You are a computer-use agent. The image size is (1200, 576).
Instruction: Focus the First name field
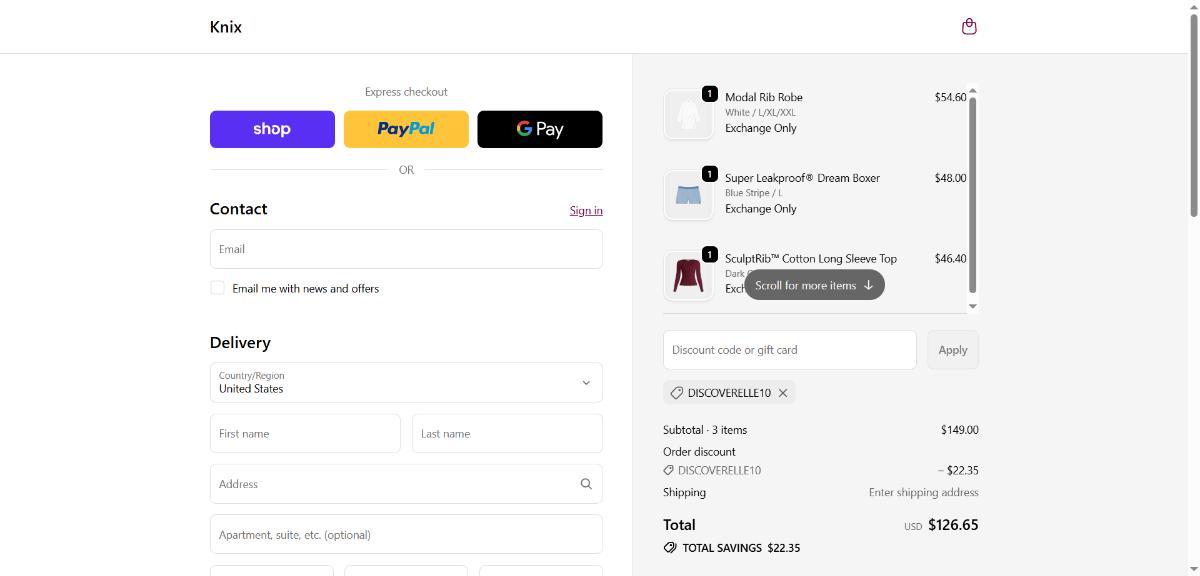tap(305, 434)
